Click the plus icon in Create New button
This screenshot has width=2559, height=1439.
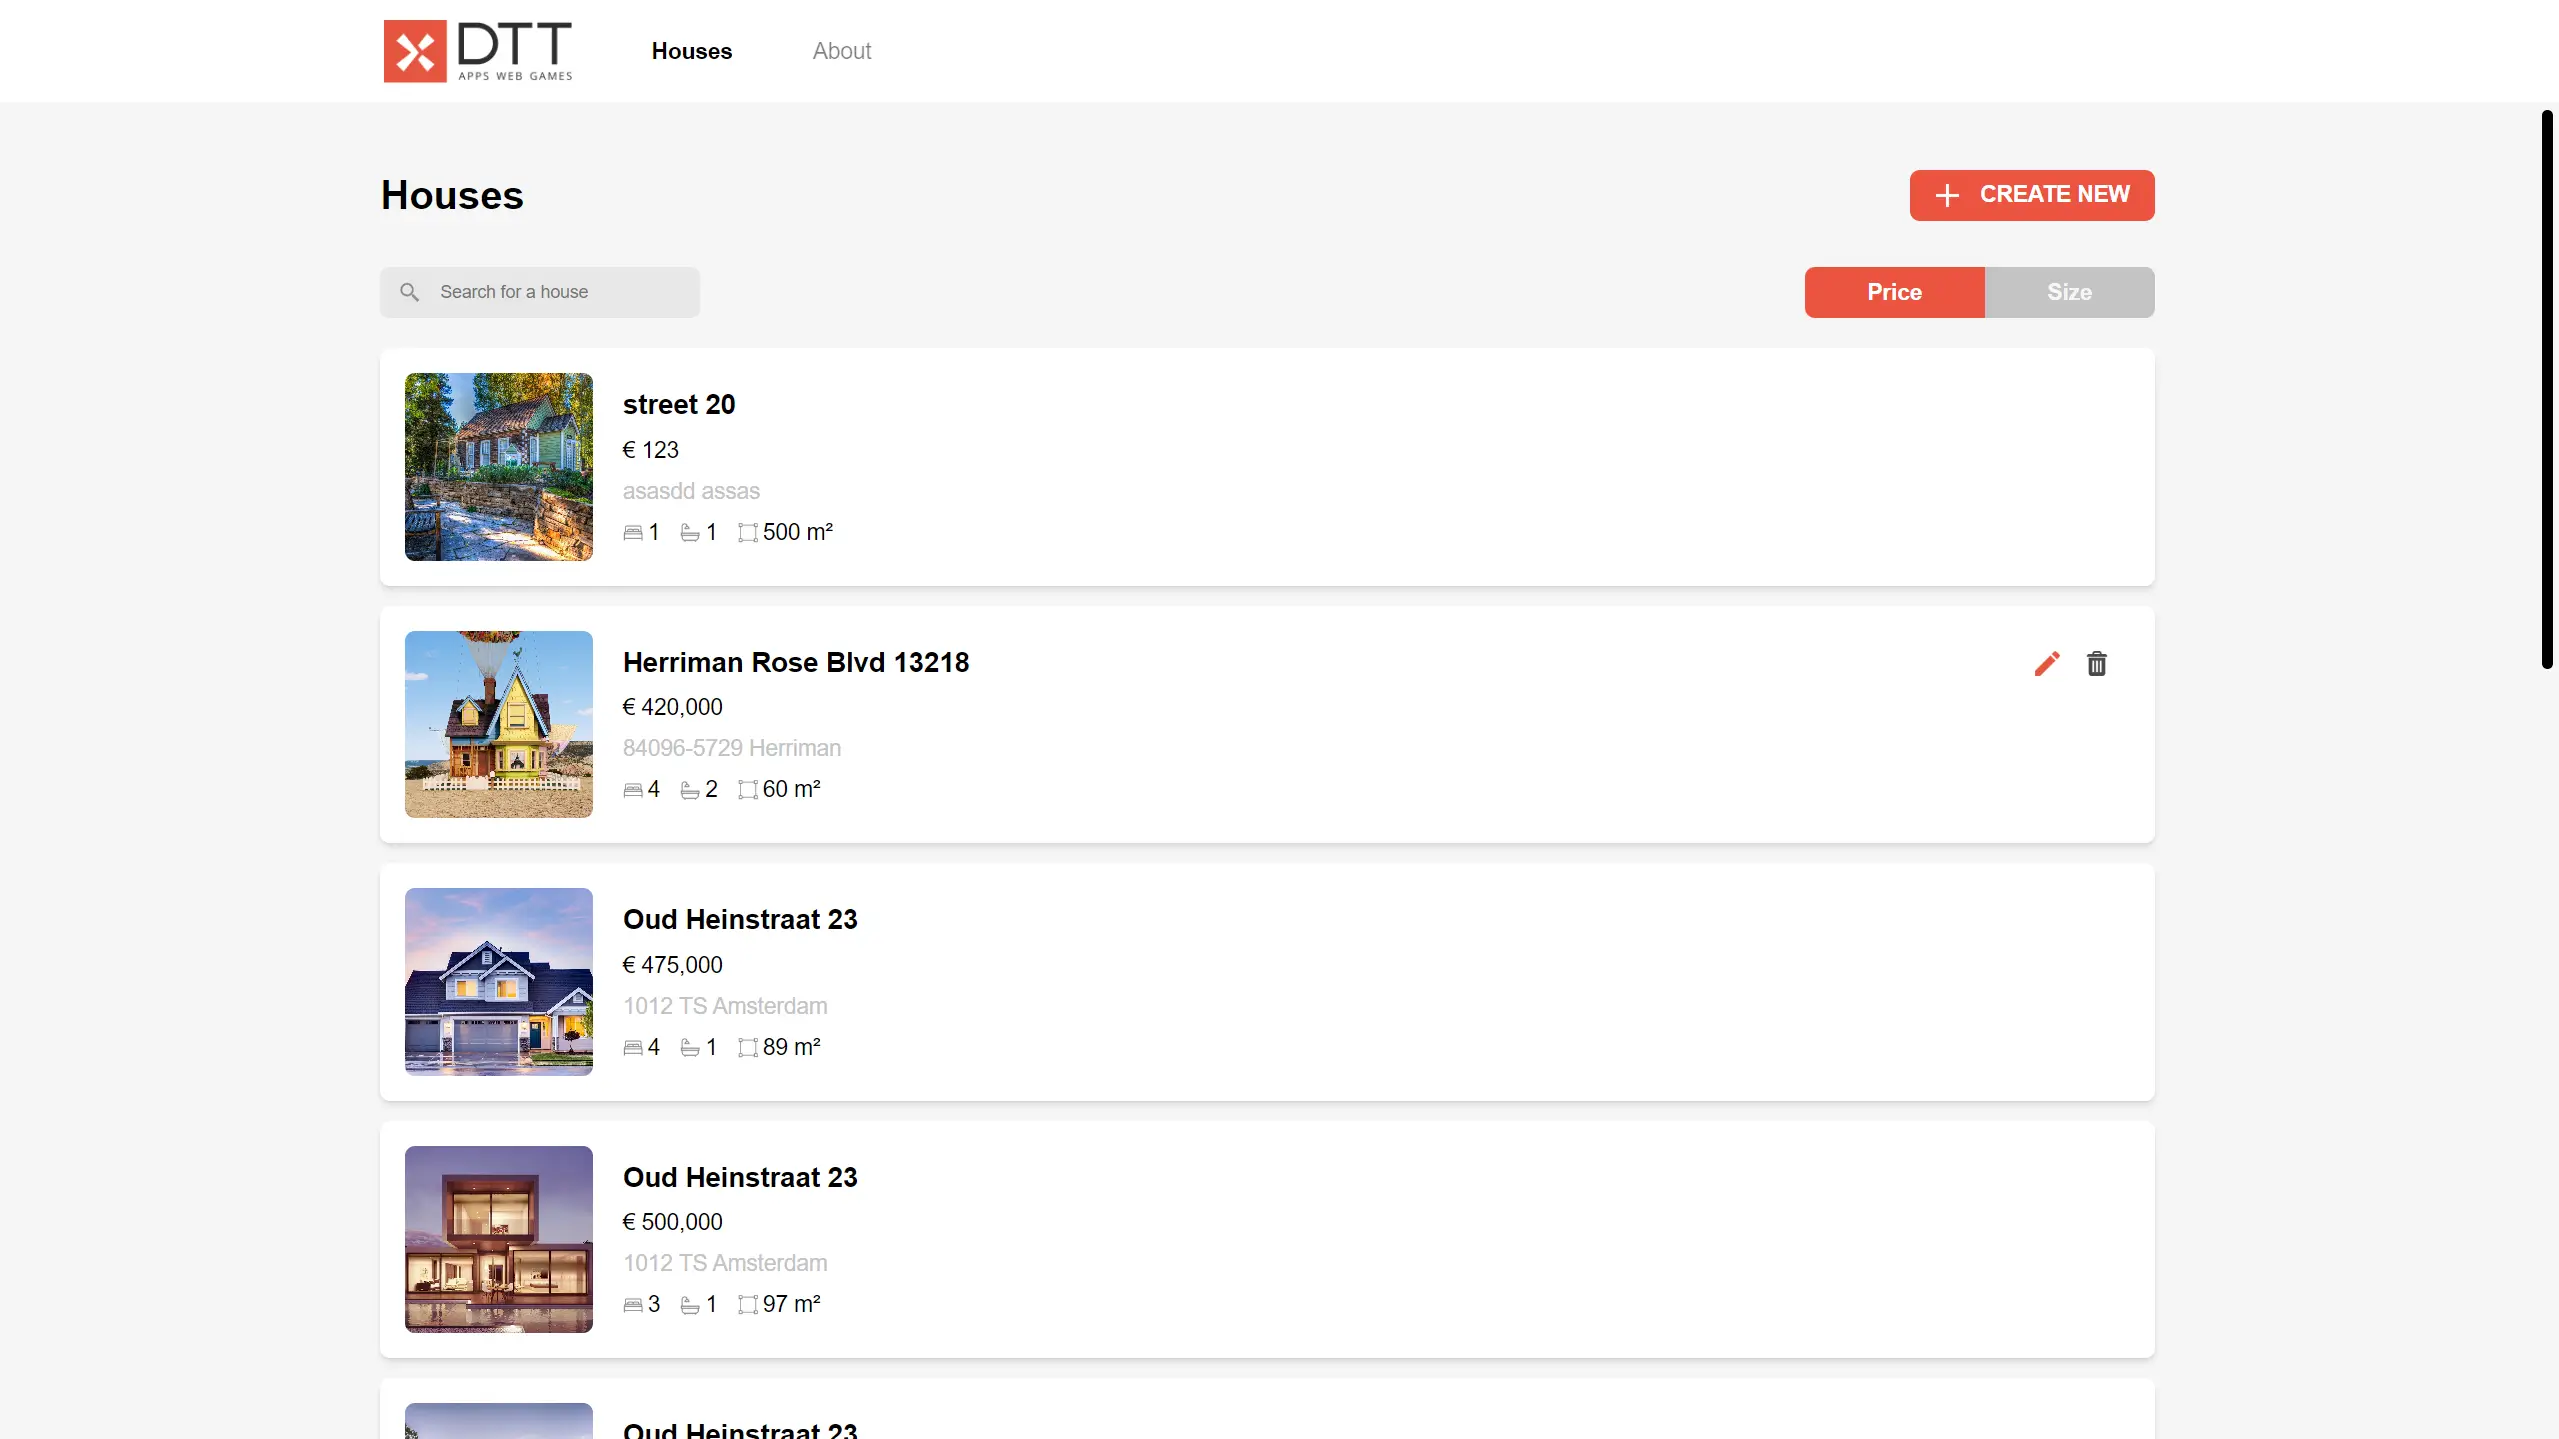pos(1946,195)
